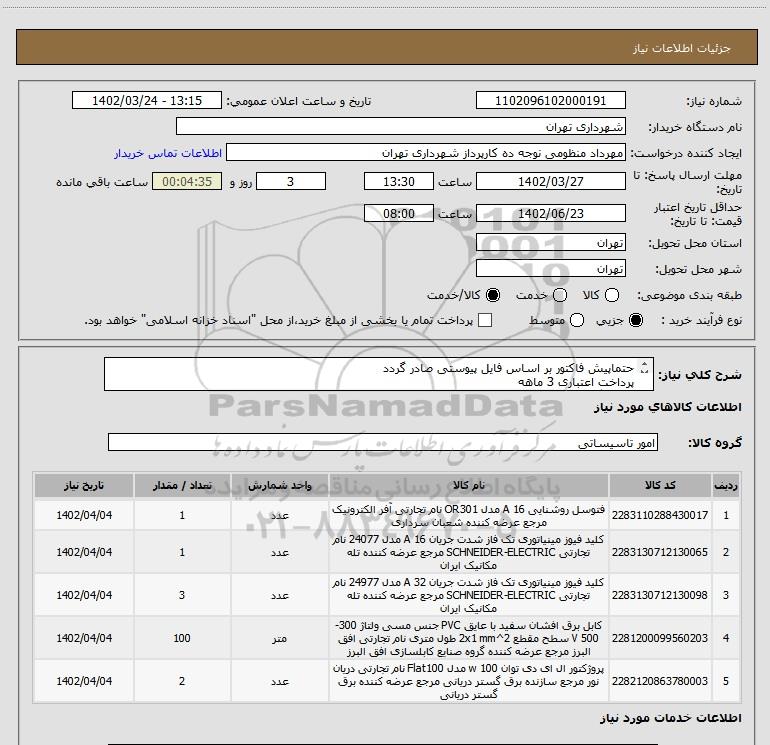Click the جزئیات اطلاعات نیاز page header
The image size is (770, 745).
[681, 48]
